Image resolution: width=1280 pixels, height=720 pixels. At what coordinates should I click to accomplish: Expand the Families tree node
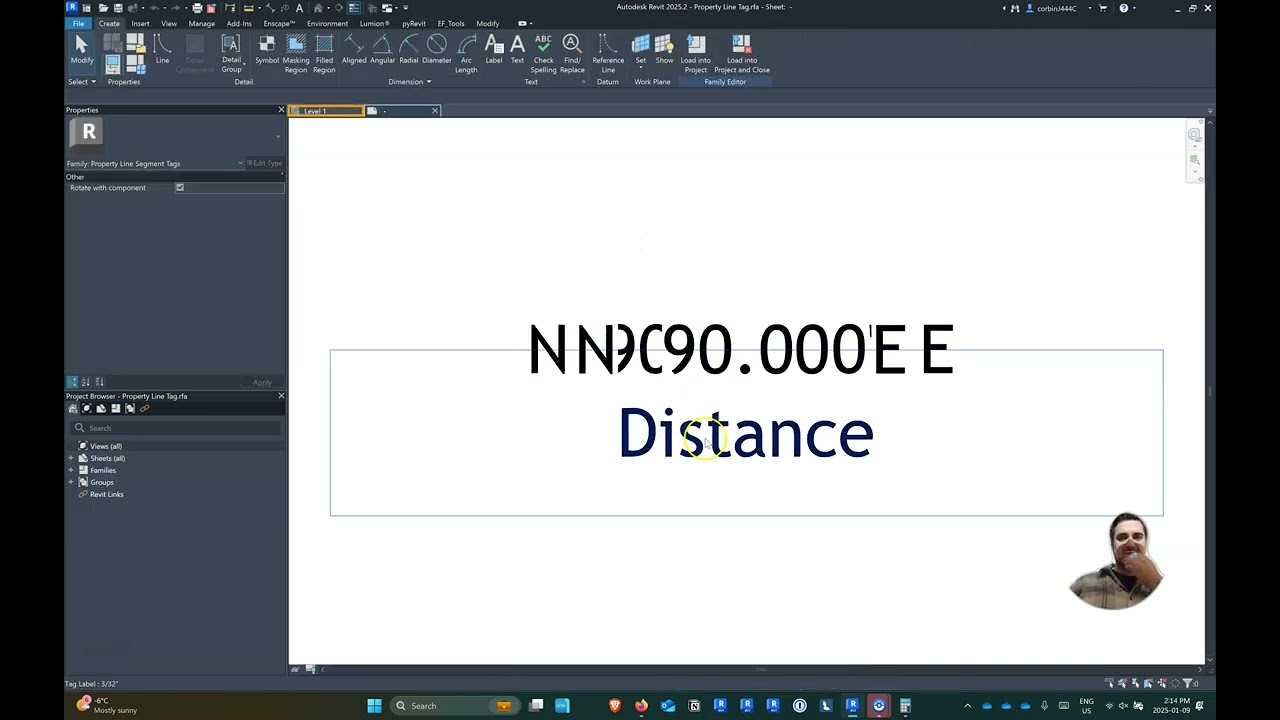point(71,470)
